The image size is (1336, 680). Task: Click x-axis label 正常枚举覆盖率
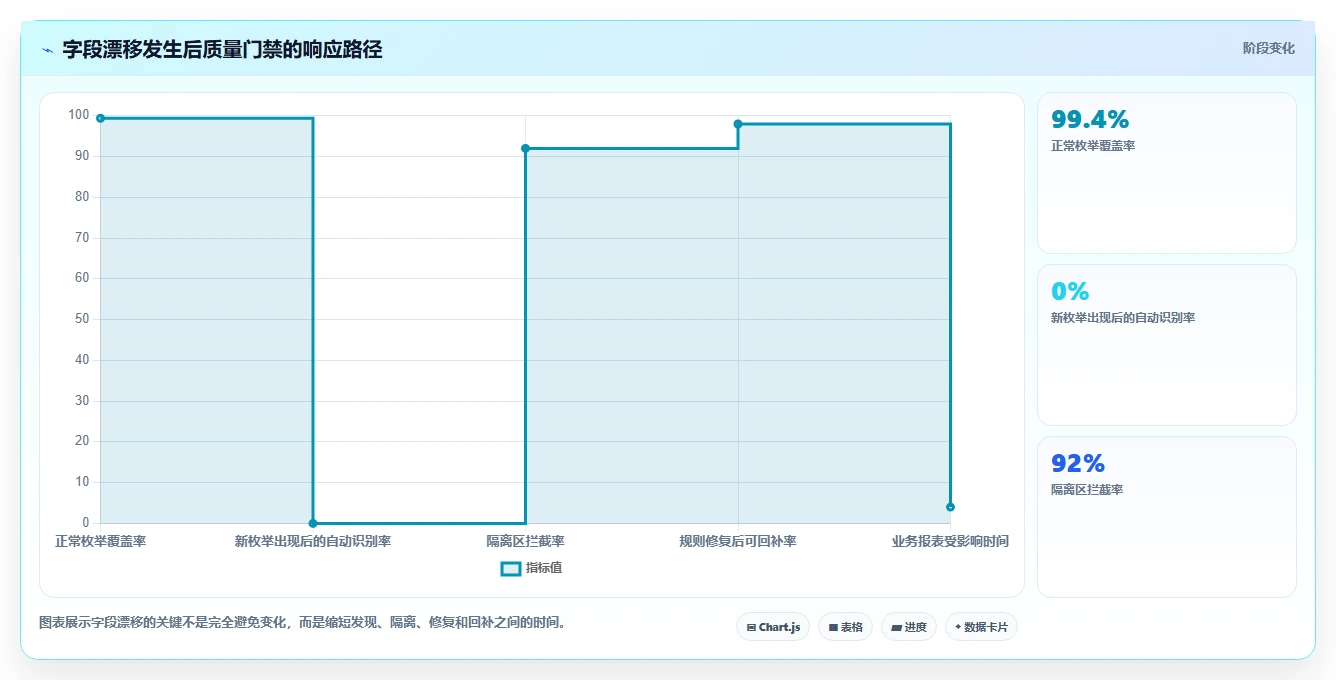pos(100,541)
